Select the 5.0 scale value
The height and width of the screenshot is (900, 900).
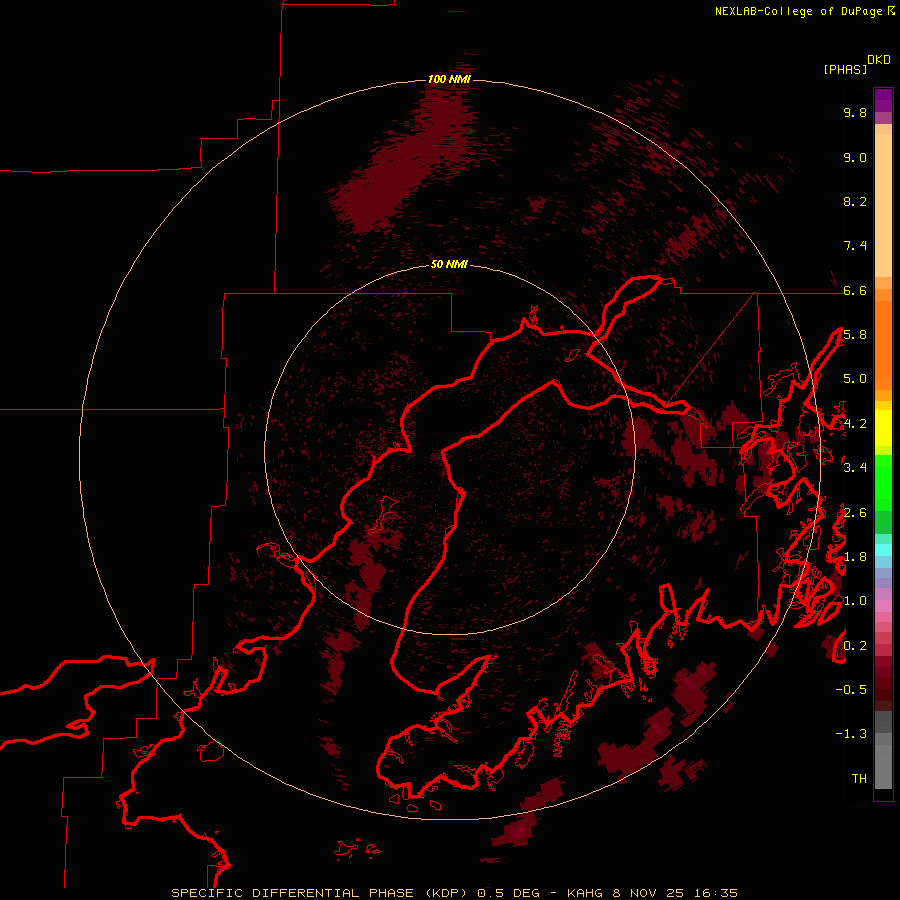tap(855, 379)
